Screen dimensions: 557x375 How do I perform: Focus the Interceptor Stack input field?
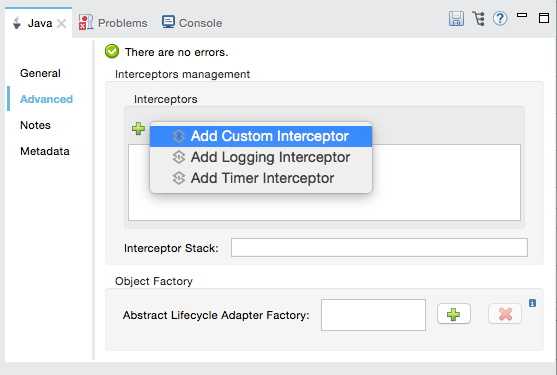pyautogui.click(x=379, y=248)
